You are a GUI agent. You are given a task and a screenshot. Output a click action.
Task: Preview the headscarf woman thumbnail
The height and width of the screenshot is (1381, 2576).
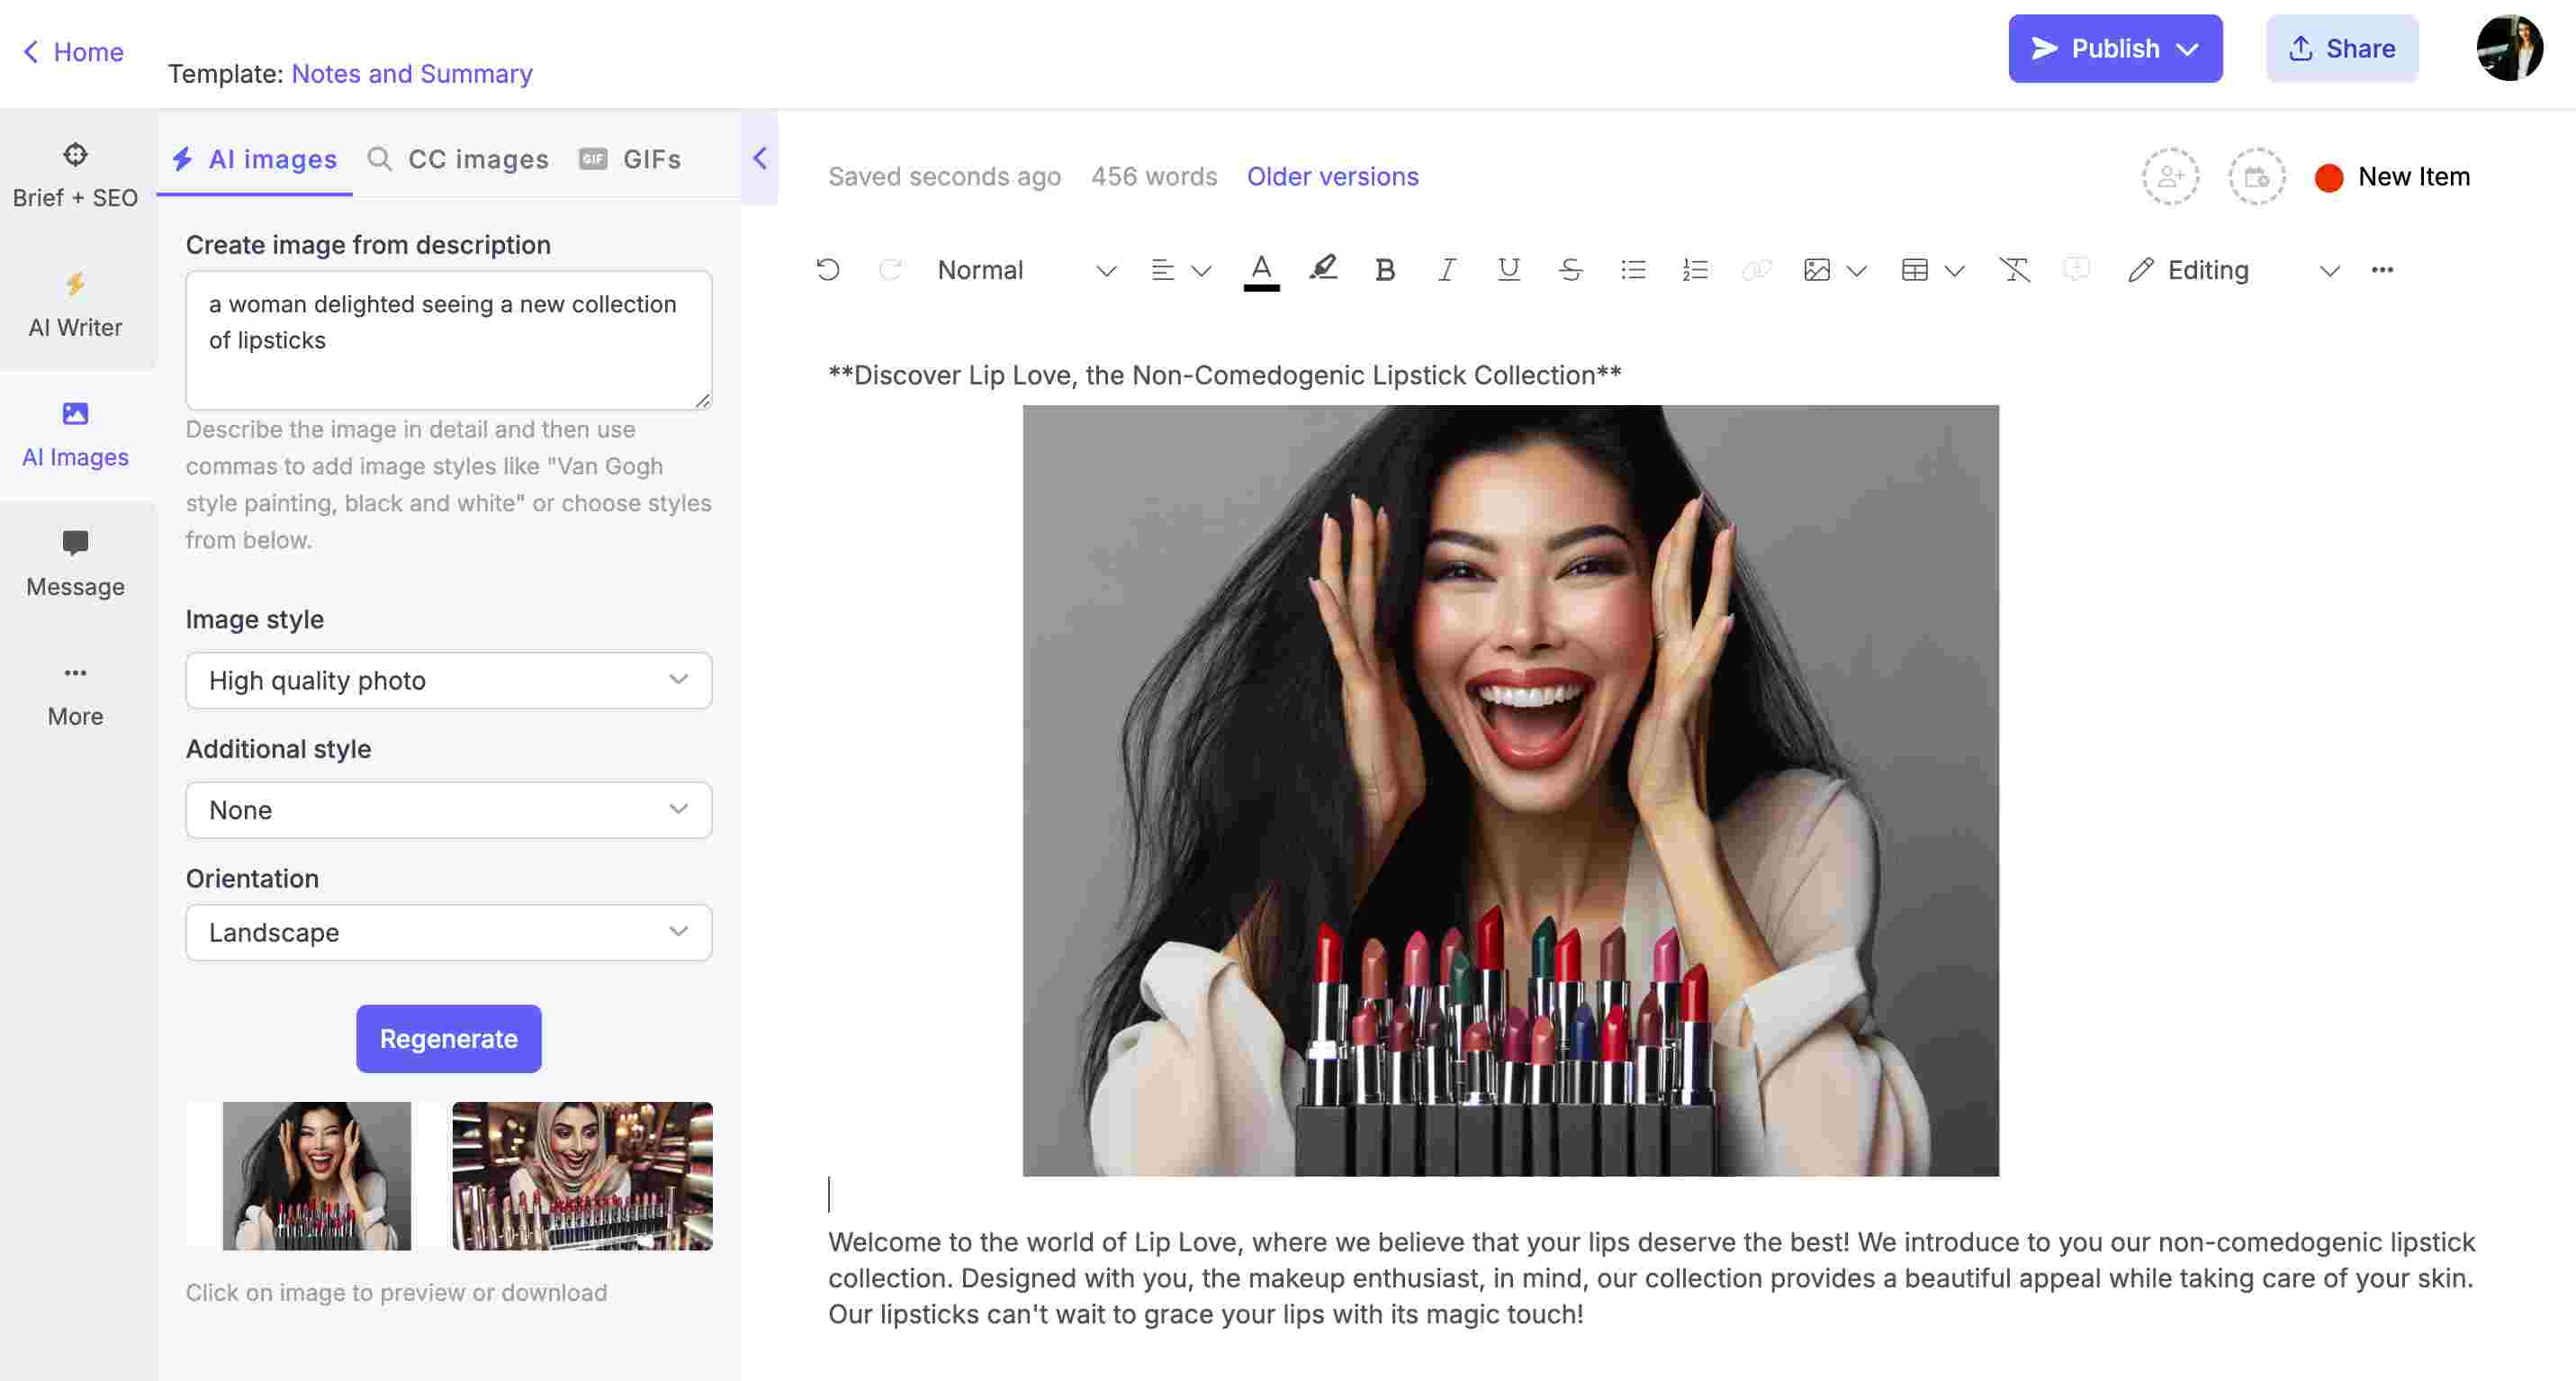click(583, 1176)
